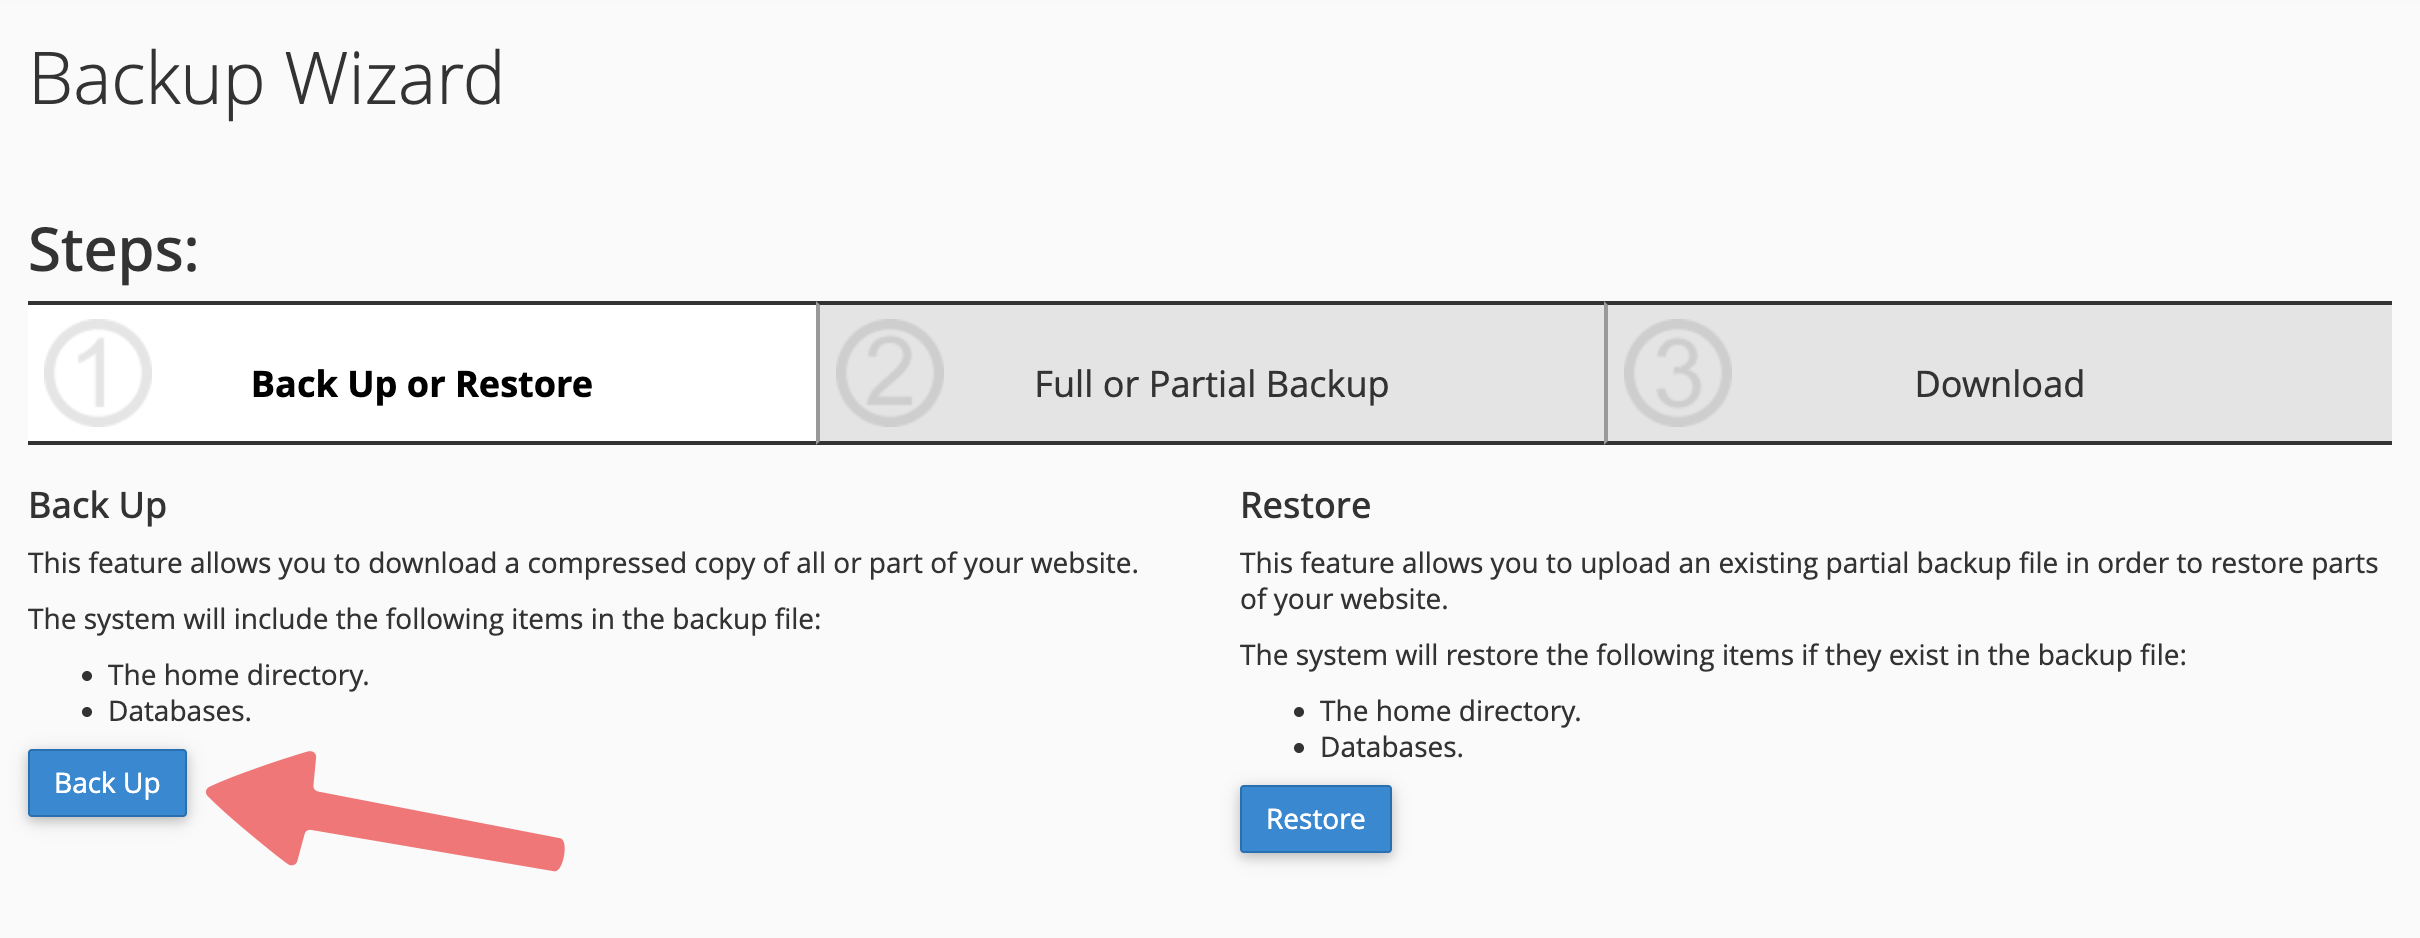Click the step 1 number circle icon

coord(98,373)
